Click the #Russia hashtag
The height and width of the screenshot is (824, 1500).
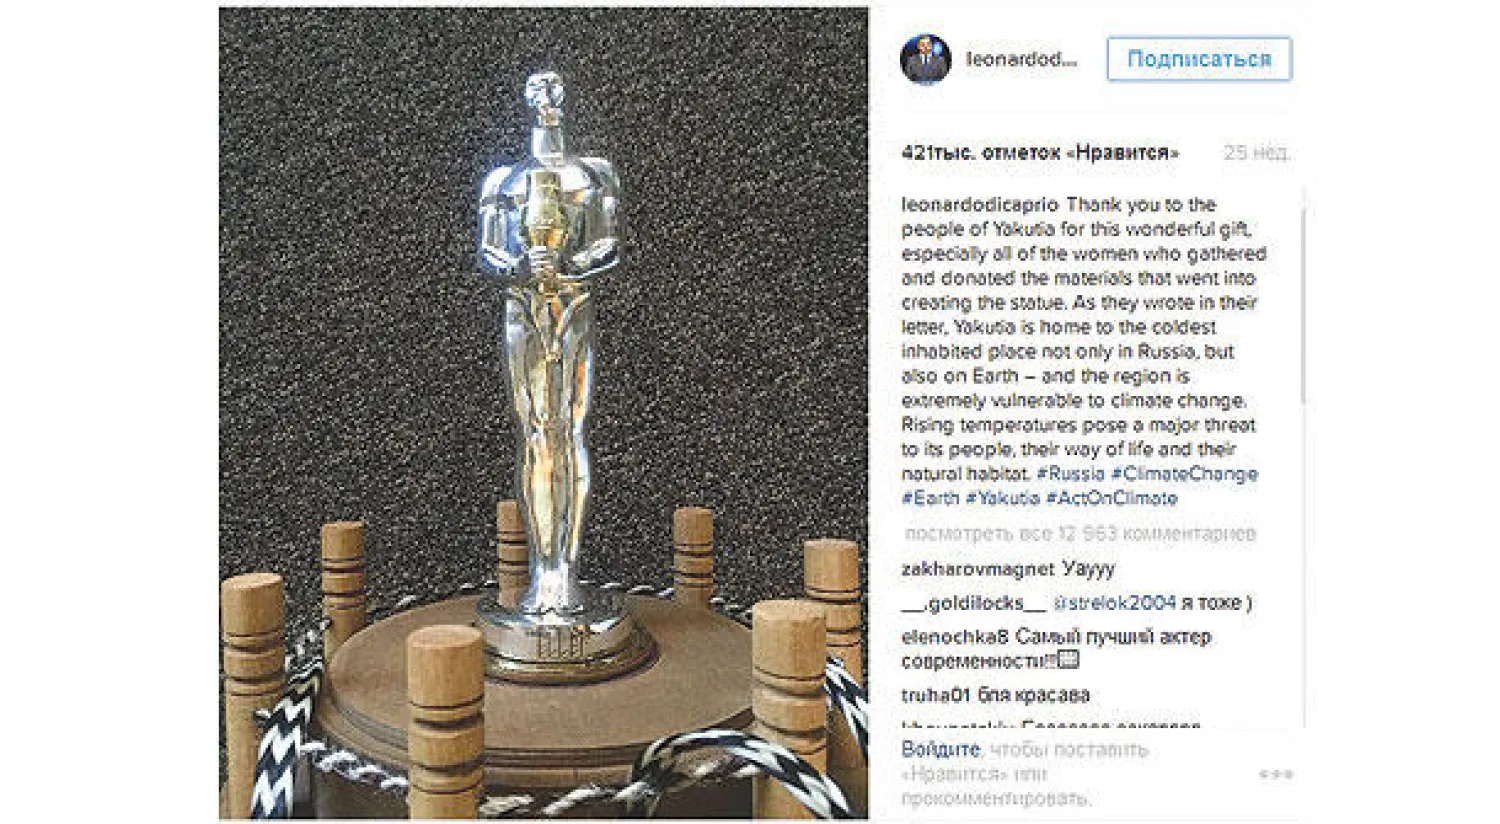(1070, 474)
